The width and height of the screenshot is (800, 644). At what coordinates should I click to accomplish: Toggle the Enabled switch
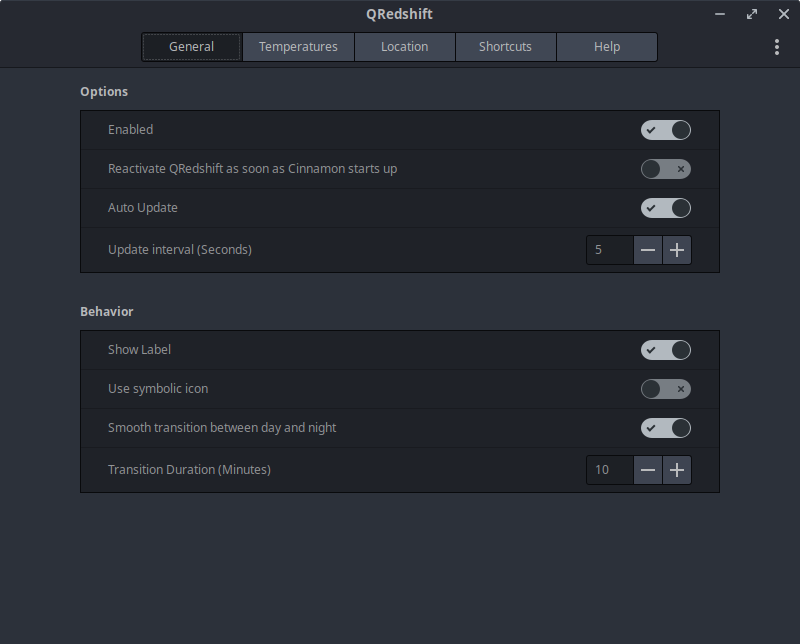(666, 130)
